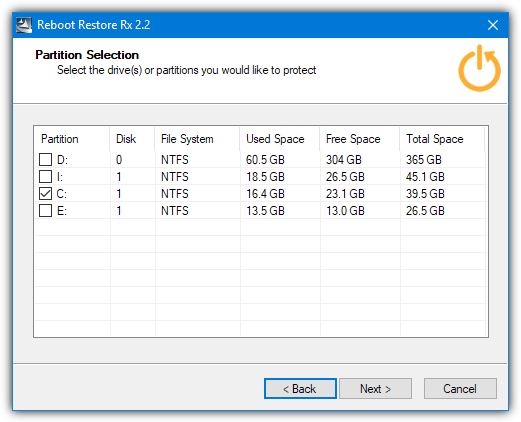
Task: Click the orange power restore logo
Action: 479,68
